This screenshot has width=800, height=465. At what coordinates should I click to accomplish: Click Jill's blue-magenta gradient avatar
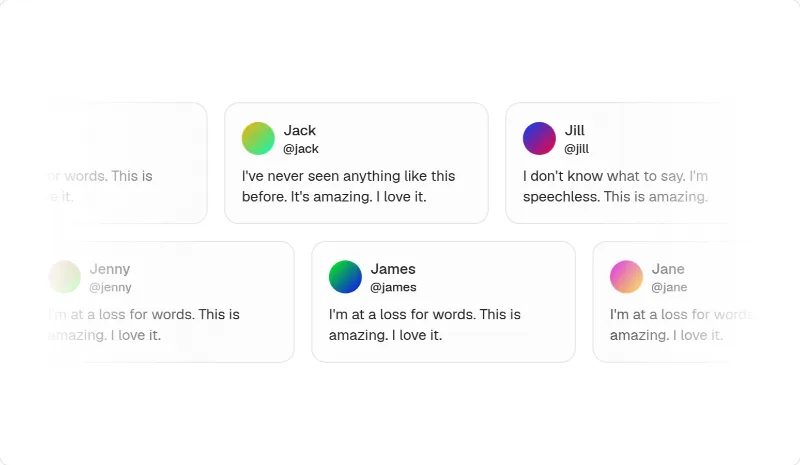pos(539,138)
